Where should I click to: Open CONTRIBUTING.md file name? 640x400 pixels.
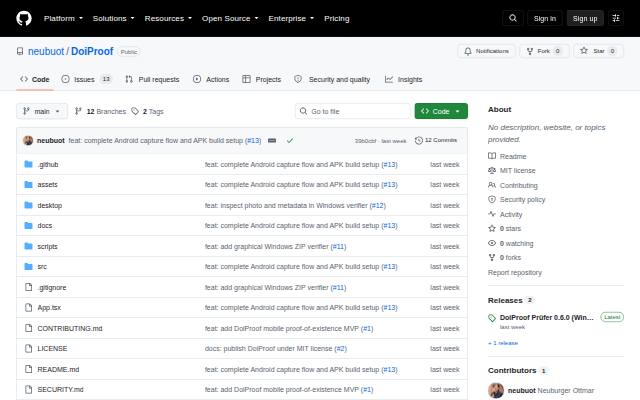point(70,328)
